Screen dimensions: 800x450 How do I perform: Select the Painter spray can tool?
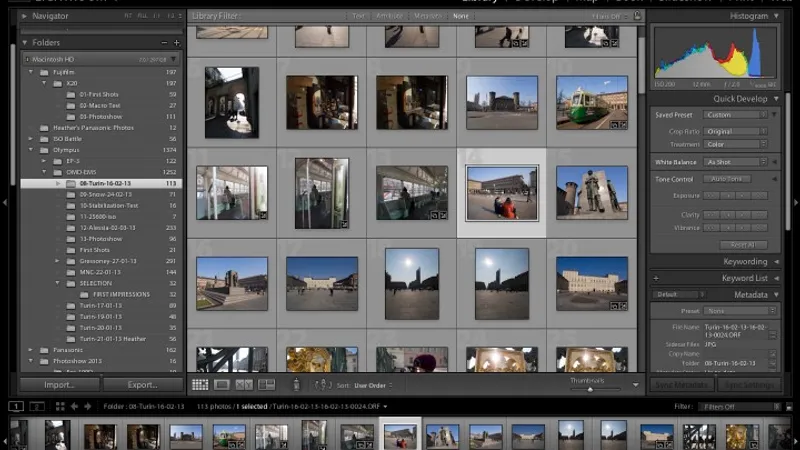click(x=296, y=385)
